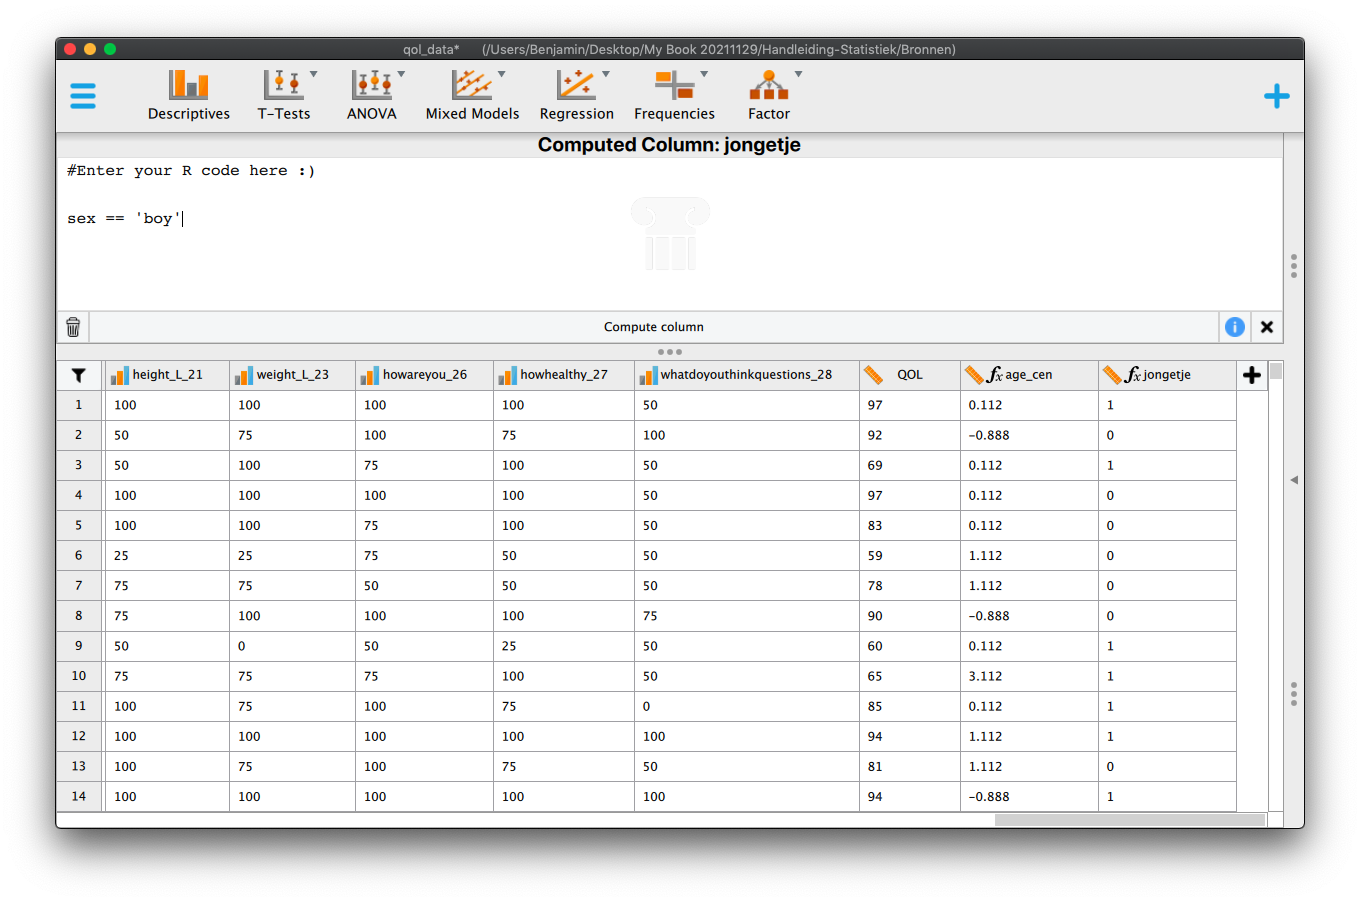Delete computed column with the trash icon
Viewport: 1360px width, 902px height.
tap(73, 327)
